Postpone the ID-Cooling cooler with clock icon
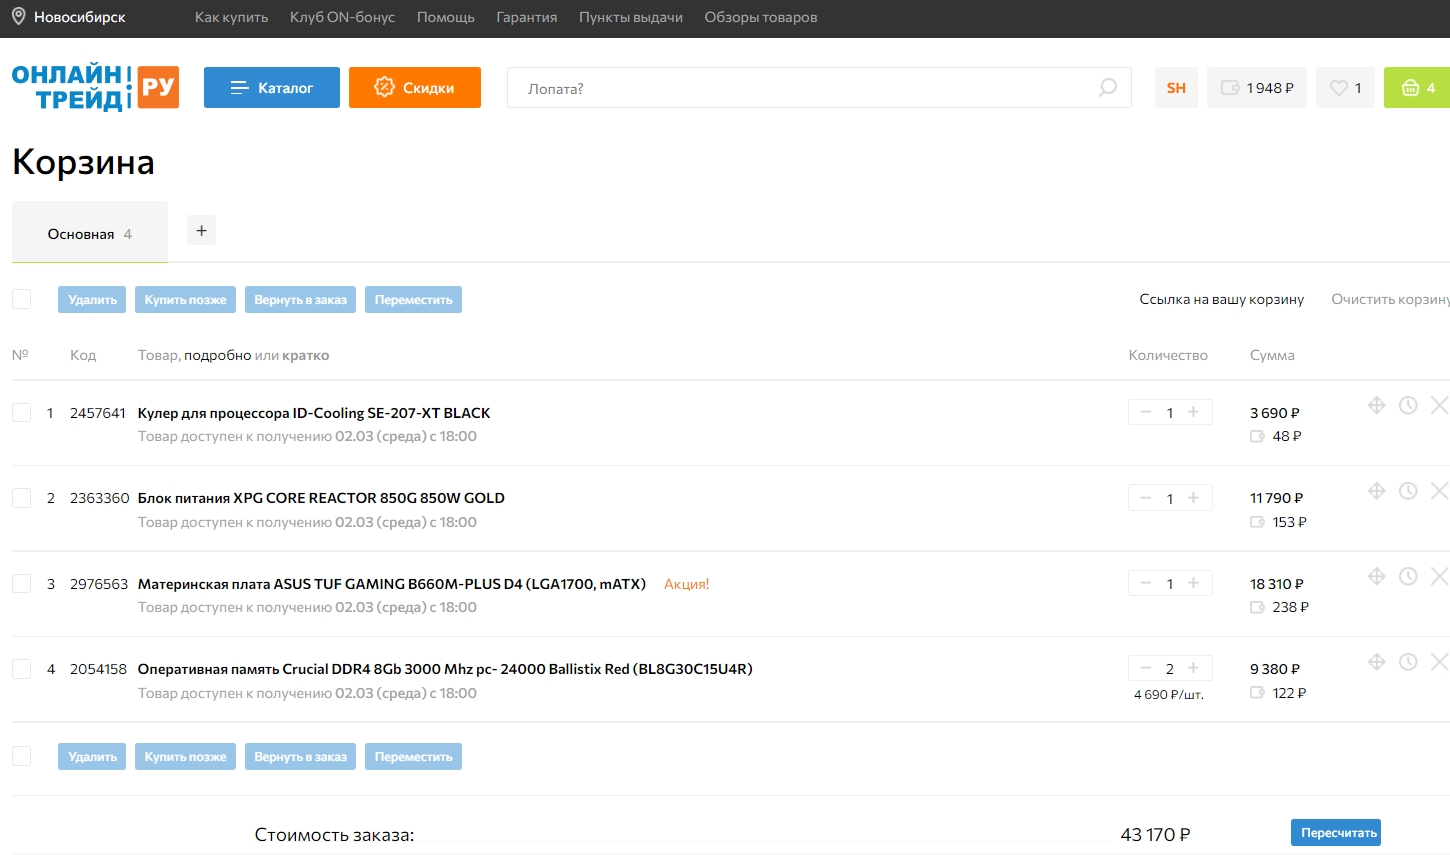Viewport: 1450px width, 855px height. [1408, 405]
